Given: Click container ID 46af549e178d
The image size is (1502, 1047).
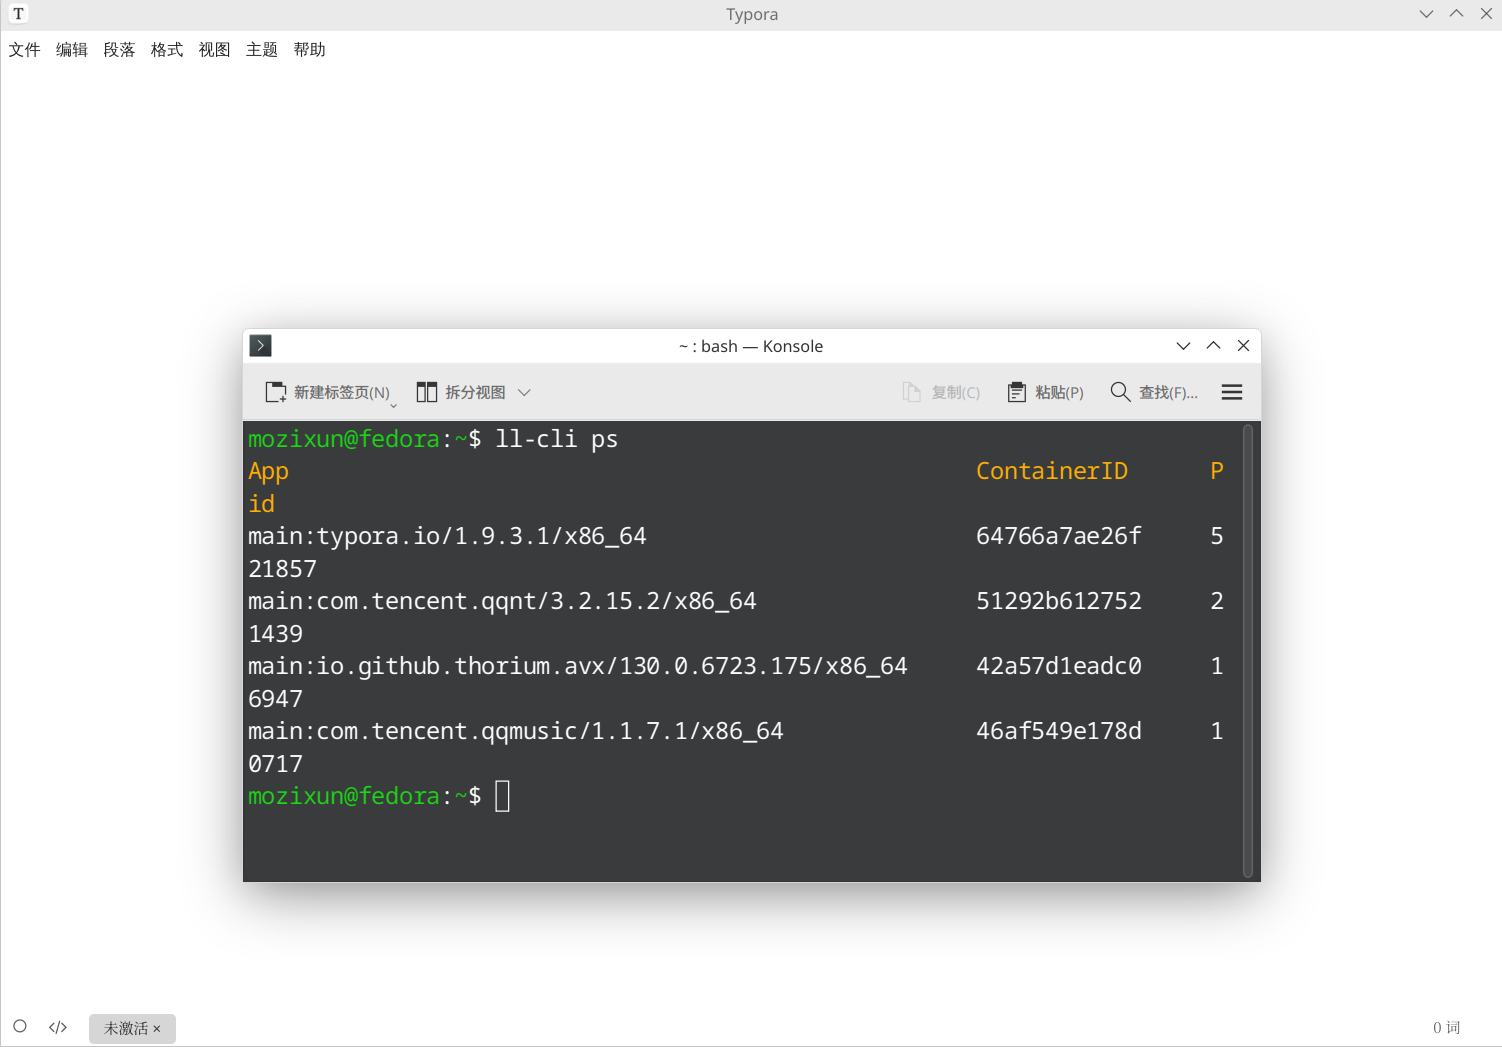Looking at the screenshot, I should point(1058,732).
